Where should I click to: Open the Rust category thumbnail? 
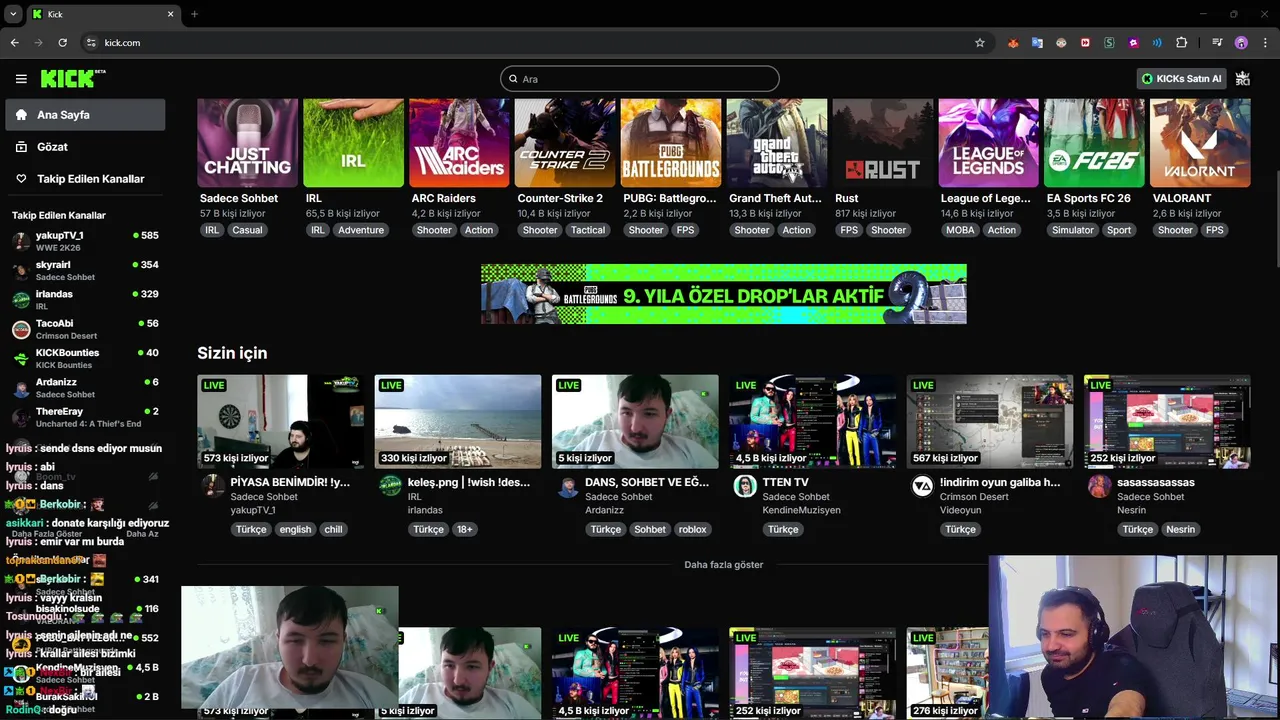pyautogui.click(x=883, y=143)
